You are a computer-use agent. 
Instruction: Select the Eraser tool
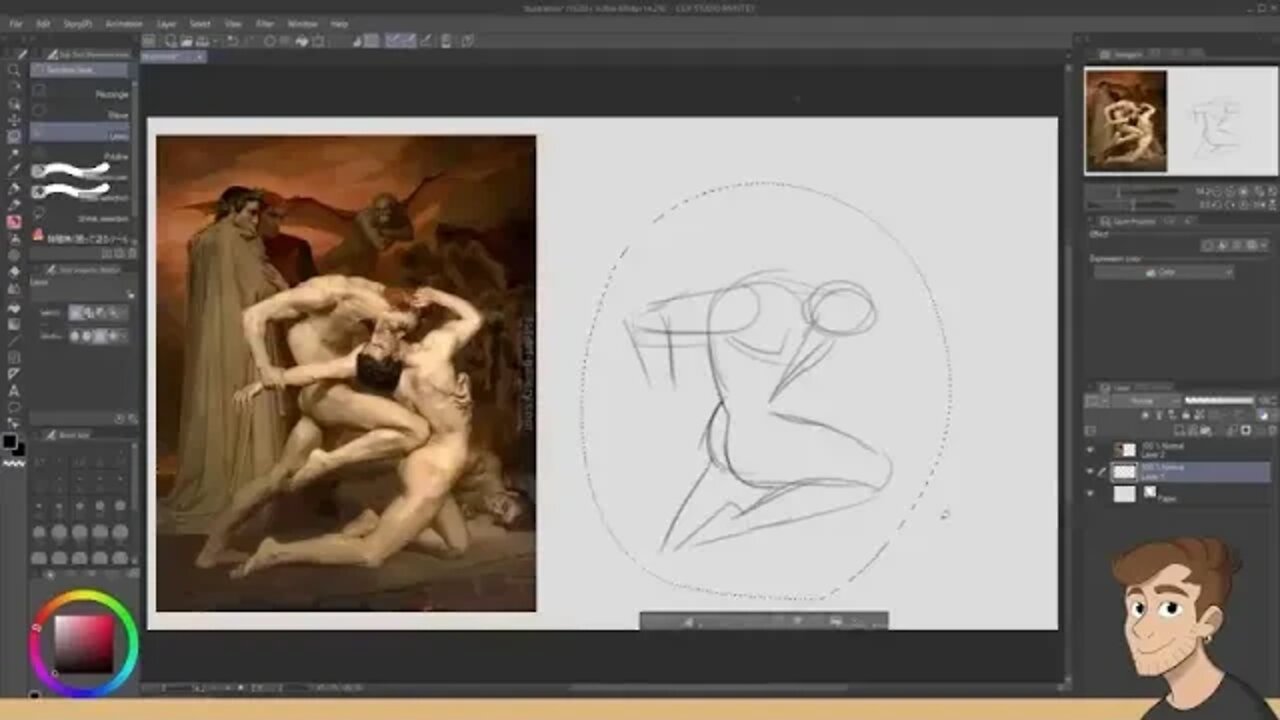tap(14, 272)
